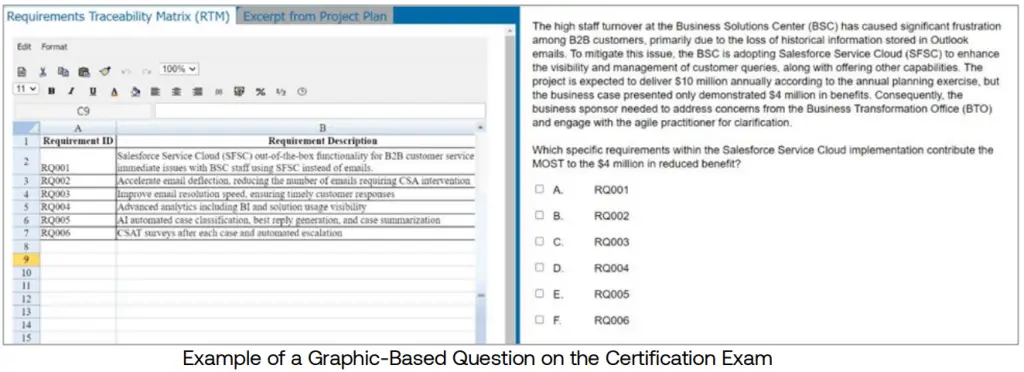Check answer option C RQ003
This screenshot has height=372, width=1024.
pos(539,241)
